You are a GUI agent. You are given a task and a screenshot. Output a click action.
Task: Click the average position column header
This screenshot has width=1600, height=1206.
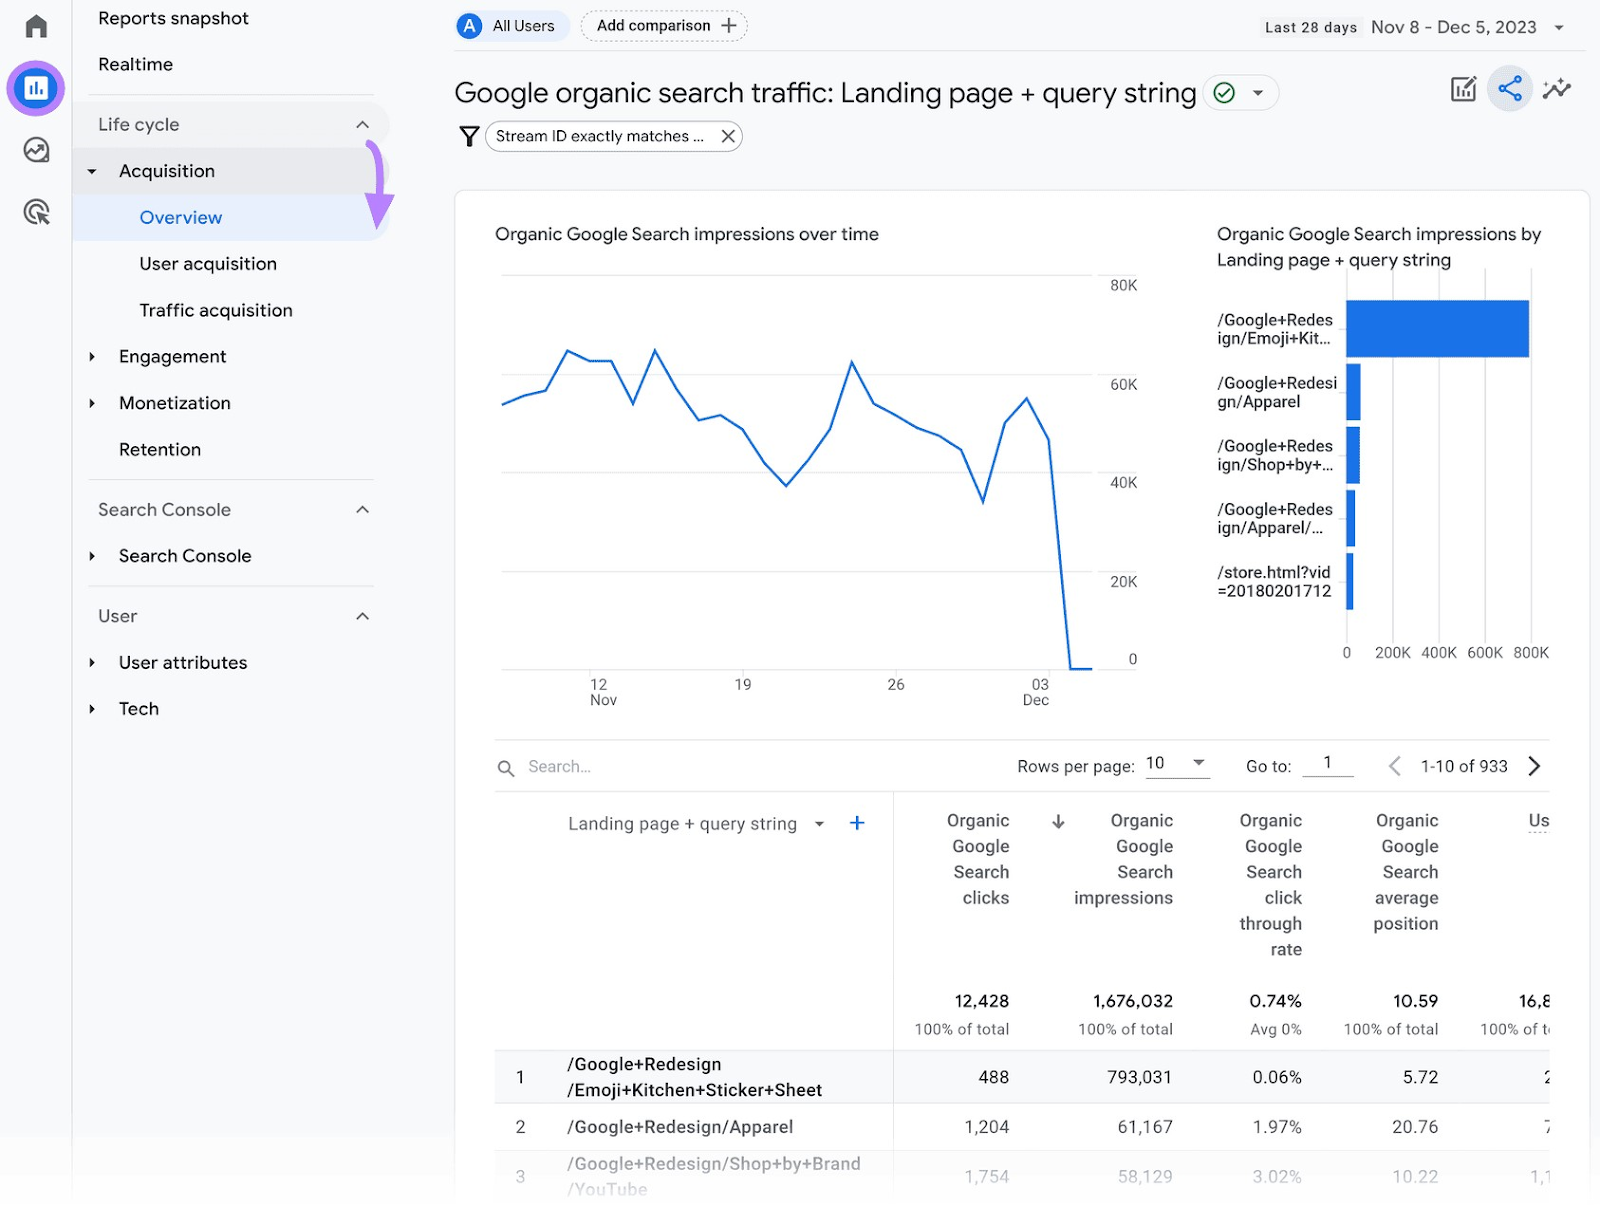(1406, 872)
